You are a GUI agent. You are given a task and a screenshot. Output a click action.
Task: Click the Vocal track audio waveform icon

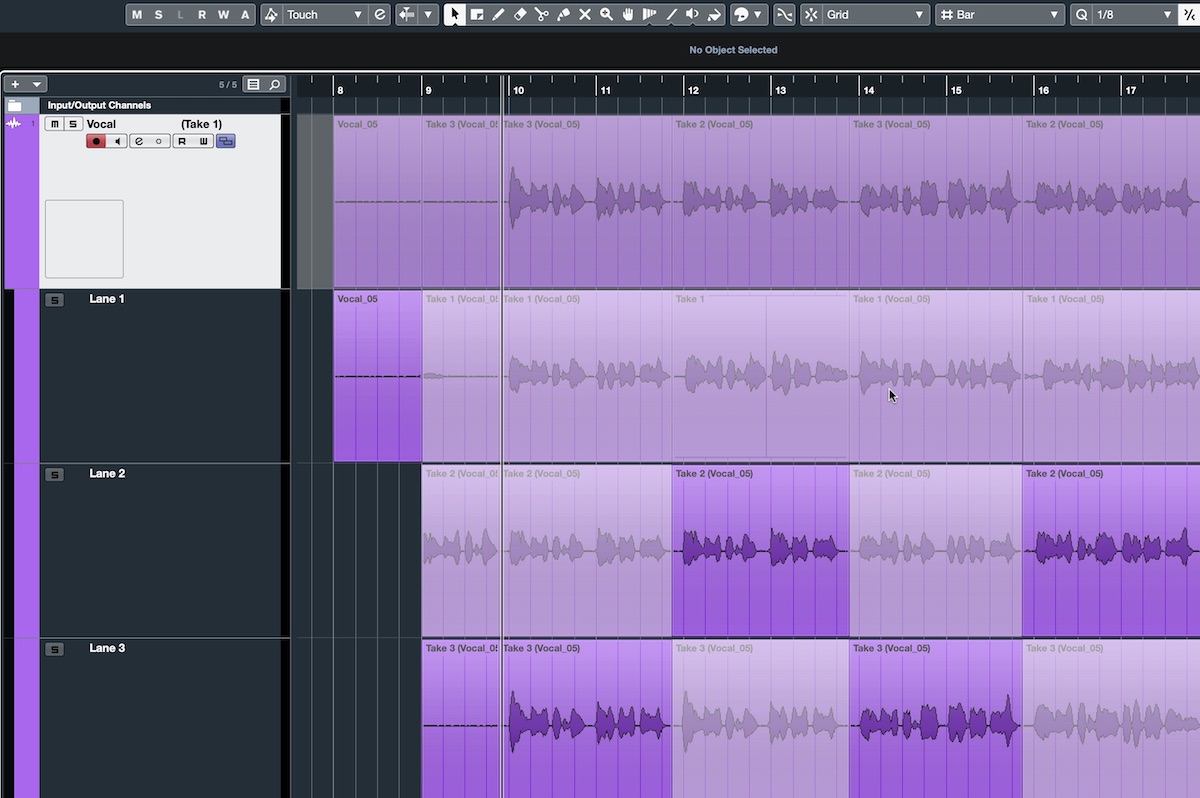point(14,124)
